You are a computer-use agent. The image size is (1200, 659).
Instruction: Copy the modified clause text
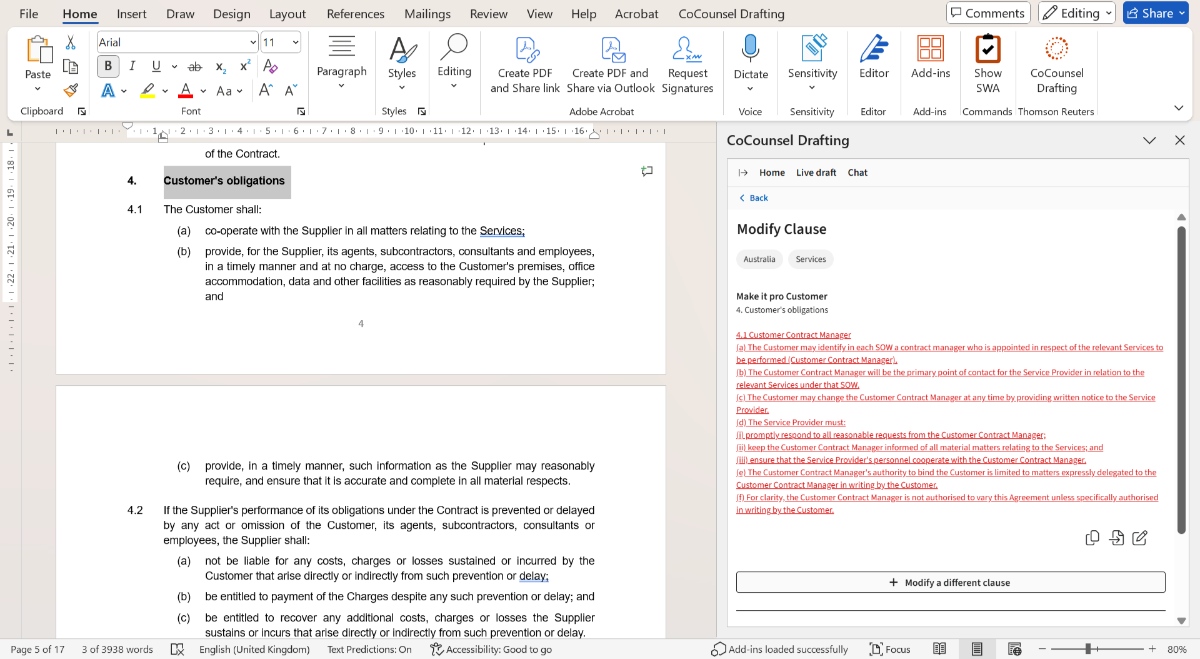tap(1090, 538)
